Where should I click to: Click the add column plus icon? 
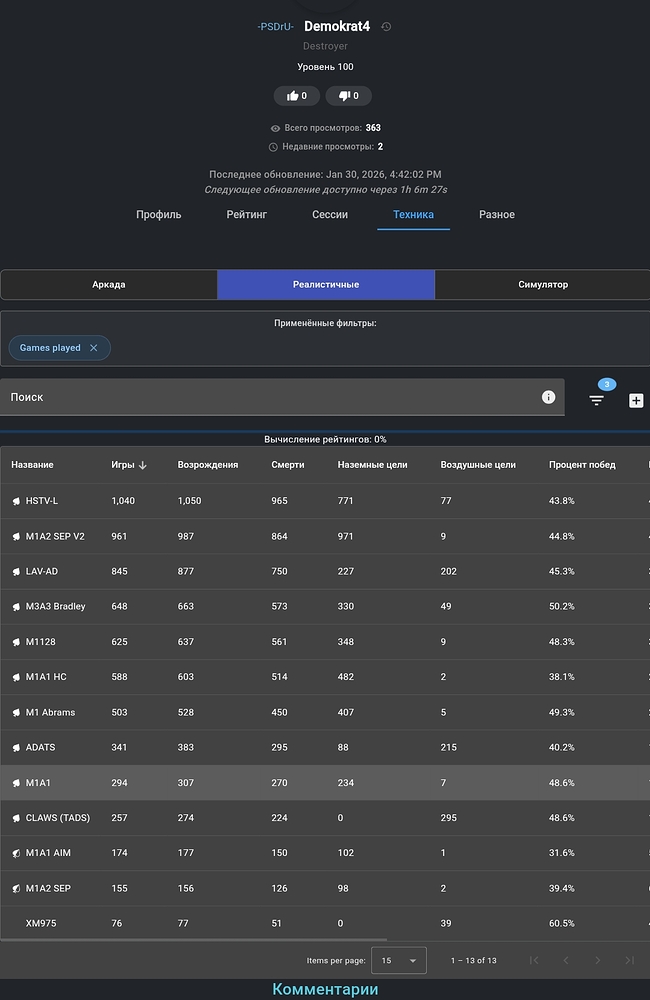pyautogui.click(x=636, y=400)
